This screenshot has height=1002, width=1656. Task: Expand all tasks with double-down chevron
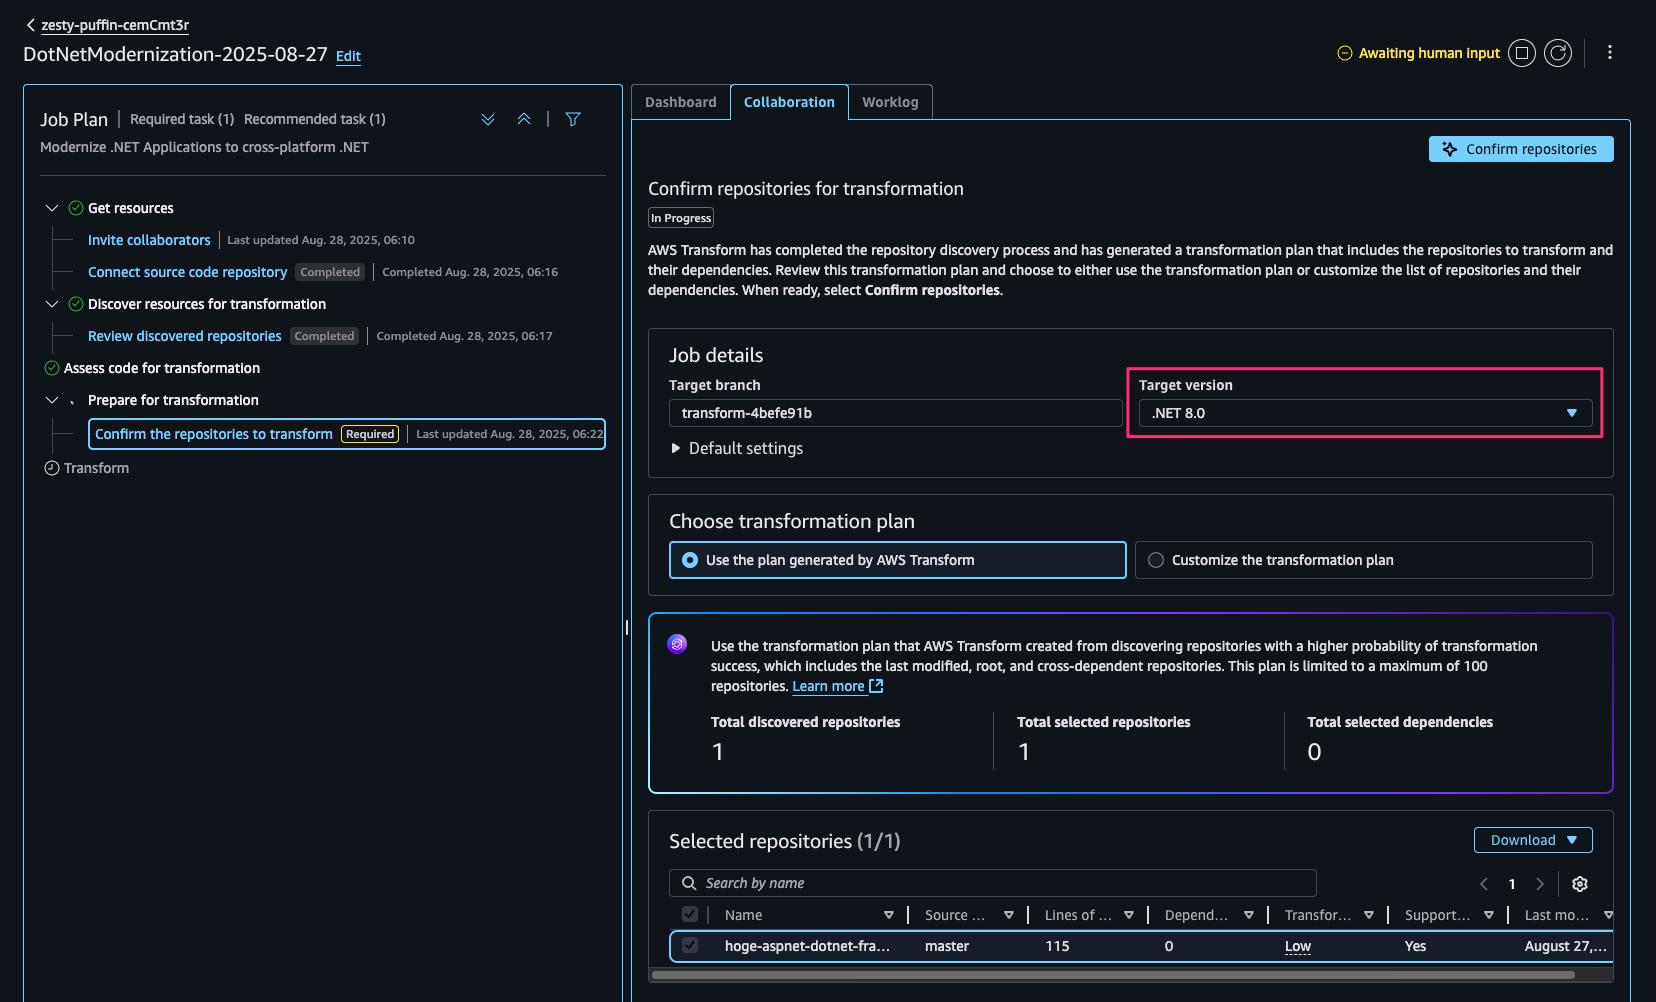pyautogui.click(x=488, y=119)
